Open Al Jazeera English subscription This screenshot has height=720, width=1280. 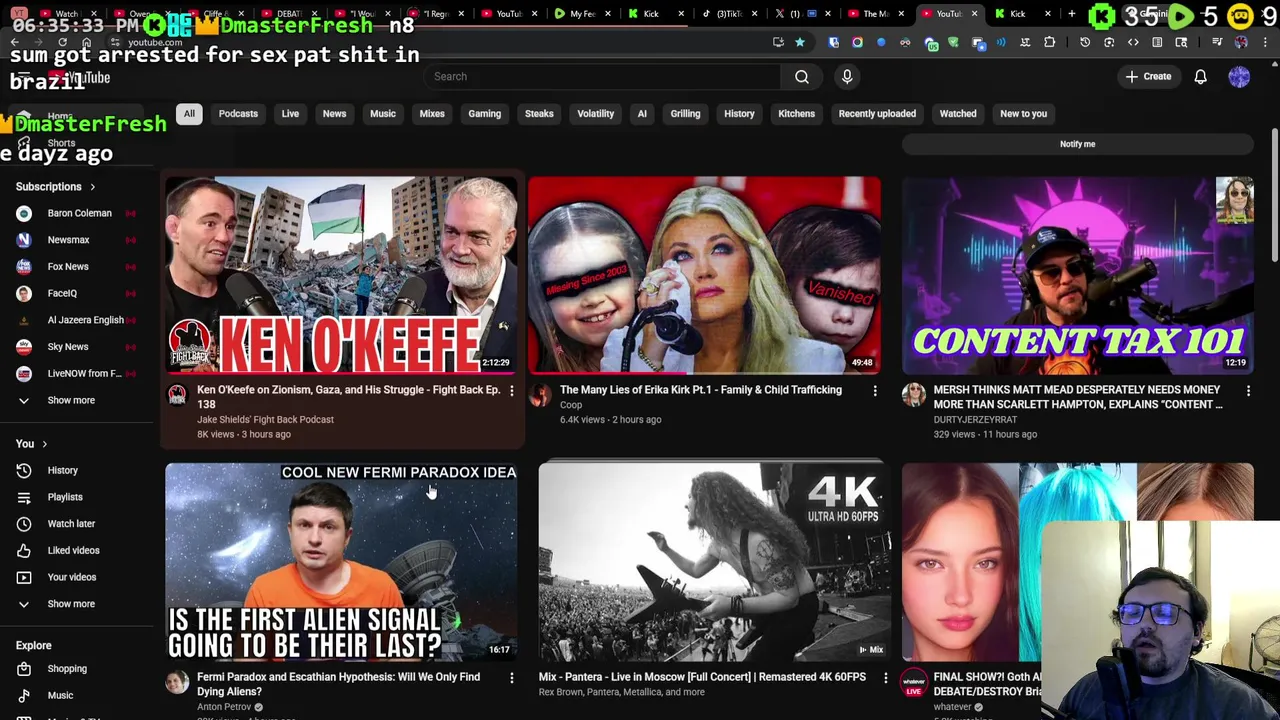click(x=78, y=320)
